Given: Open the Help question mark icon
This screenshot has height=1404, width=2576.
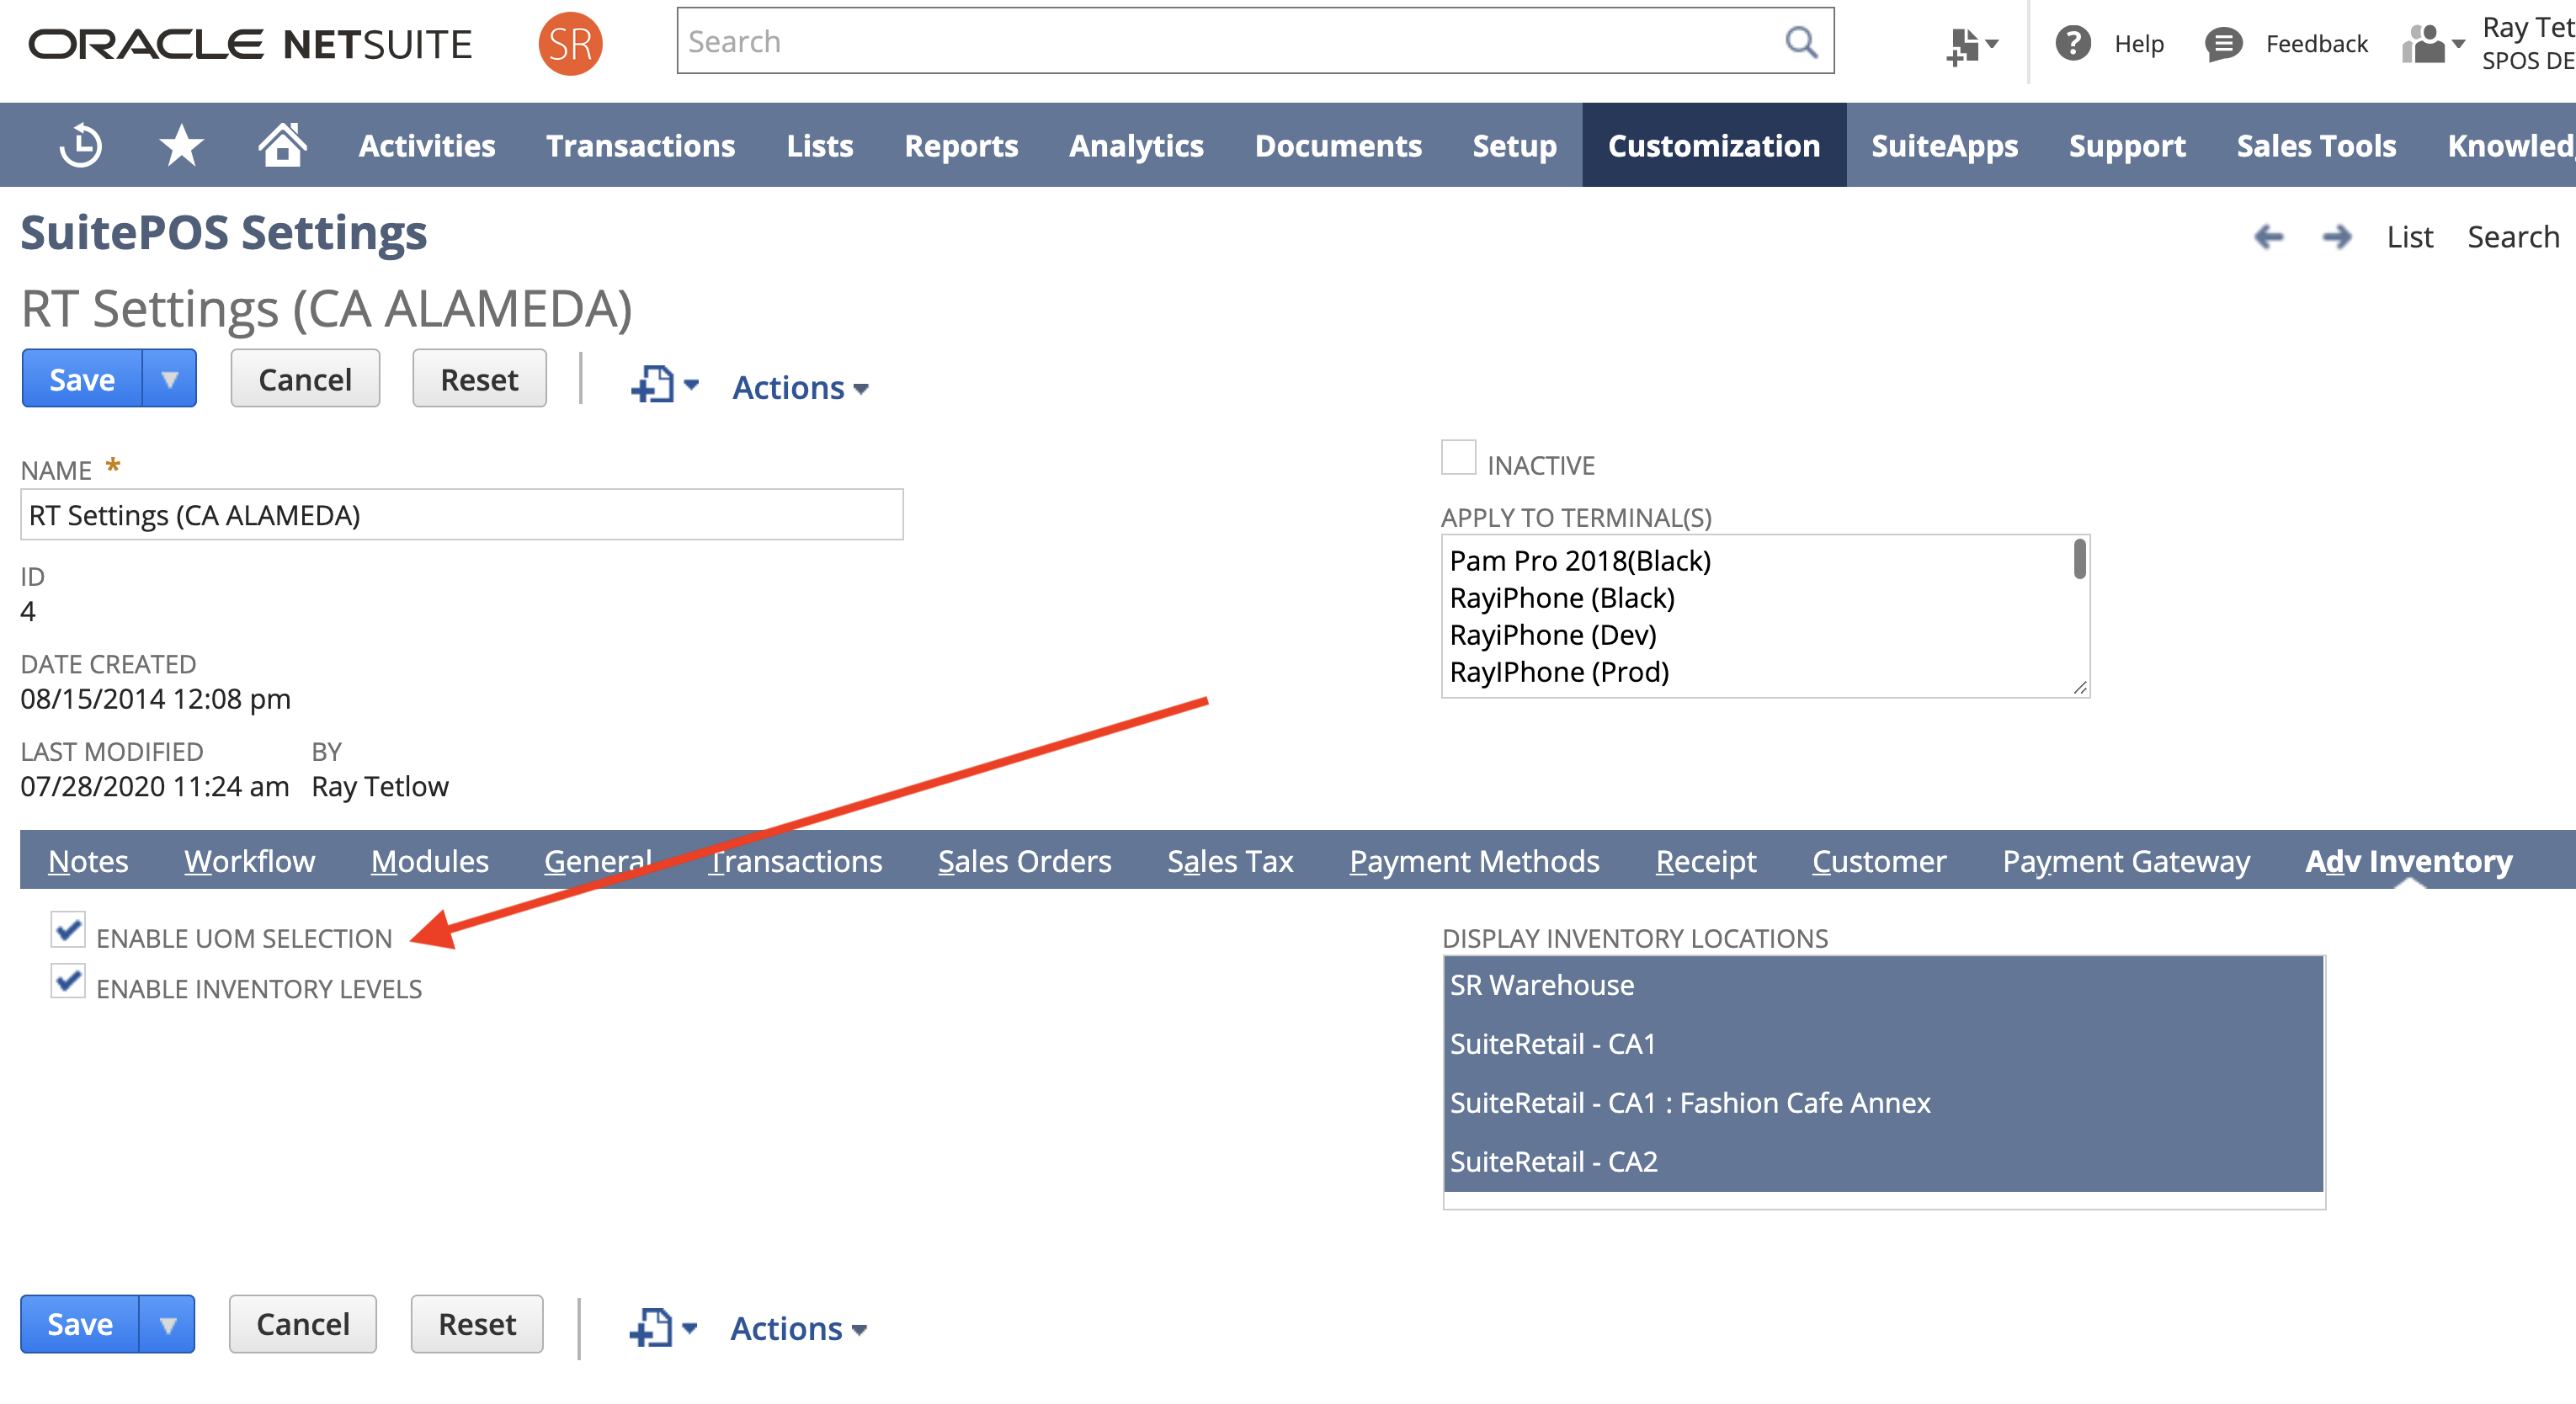Looking at the screenshot, I should coord(2073,44).
